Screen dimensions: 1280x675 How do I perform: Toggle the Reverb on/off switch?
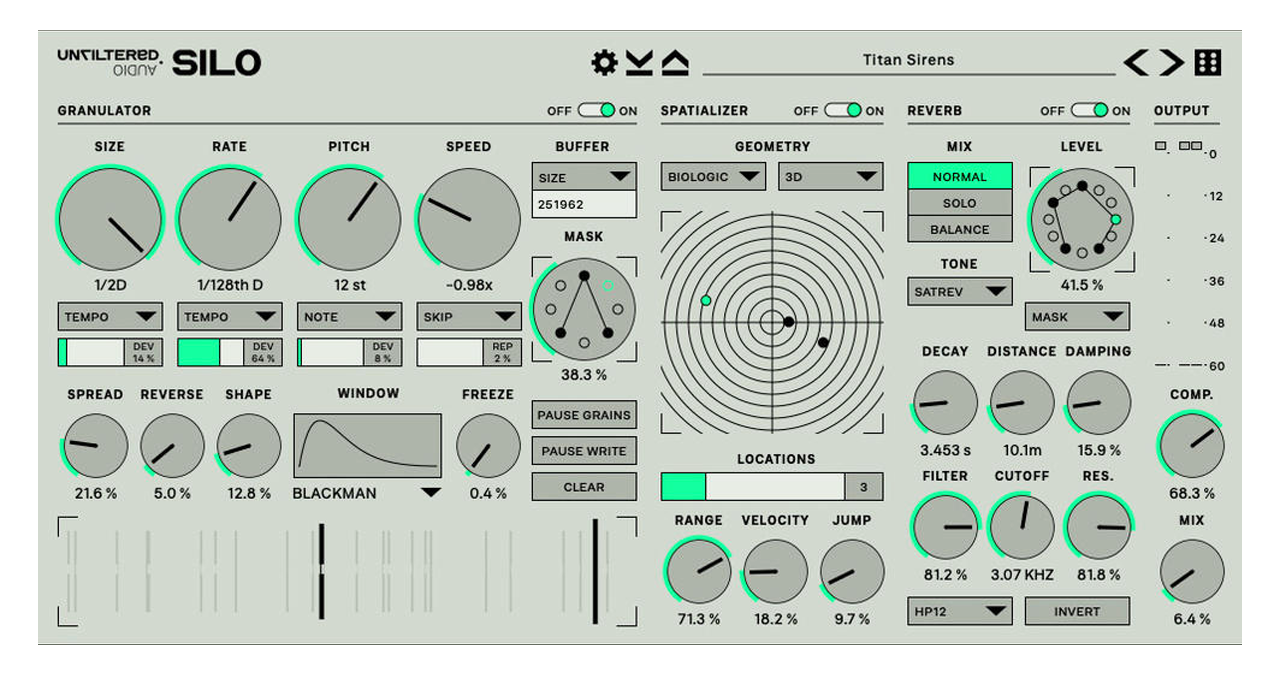click(1089, 110)
